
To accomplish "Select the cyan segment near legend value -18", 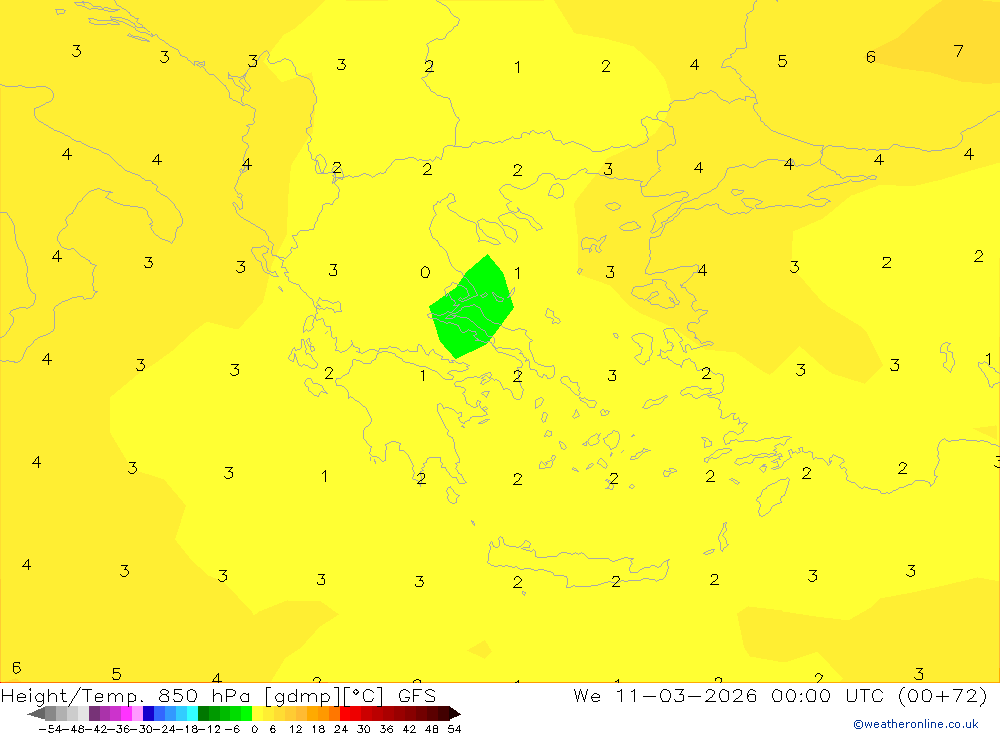I will coord(193,713).
